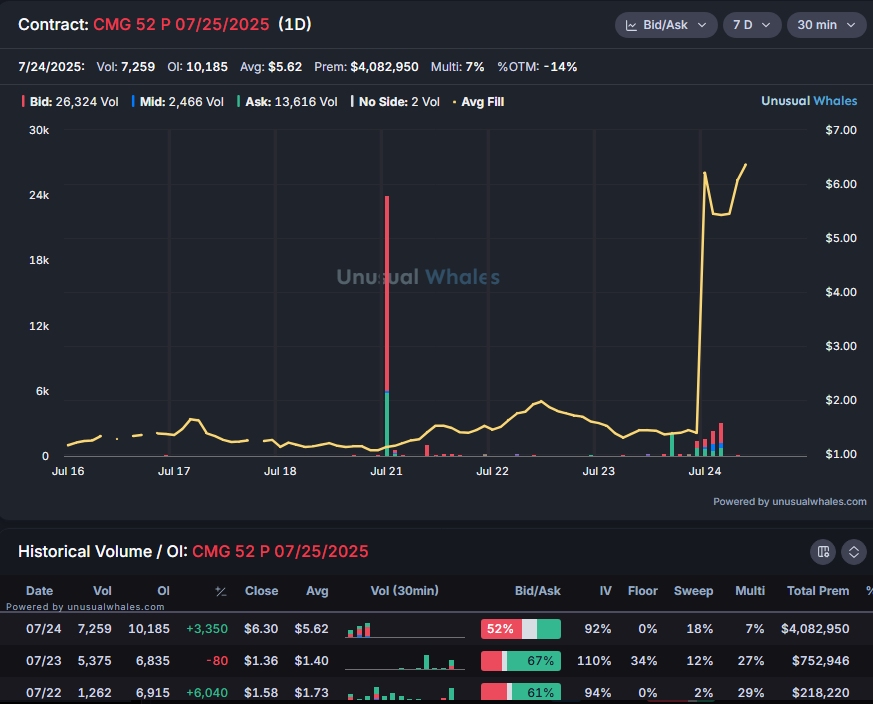Click the Jul 24 x-axis label

704,471
